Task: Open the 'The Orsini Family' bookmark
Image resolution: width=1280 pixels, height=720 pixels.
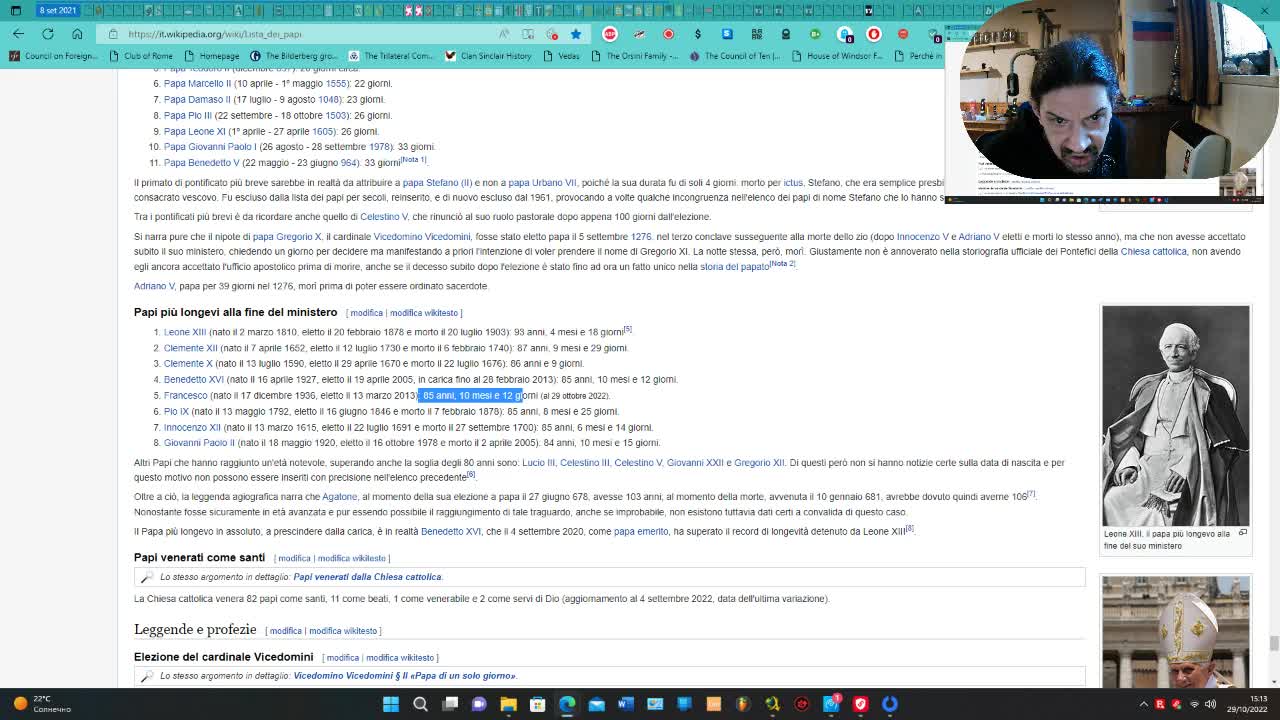Action: coord(635,56)
